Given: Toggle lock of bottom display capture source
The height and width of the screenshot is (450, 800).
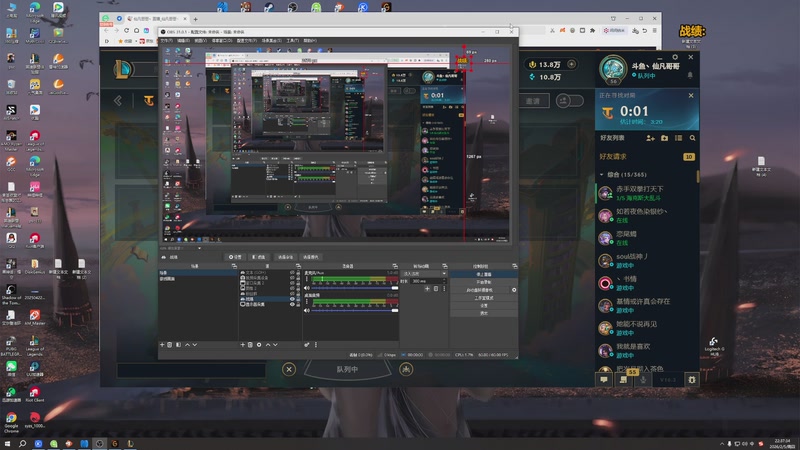Looking at the screenshot, I should tap(298, 304).
